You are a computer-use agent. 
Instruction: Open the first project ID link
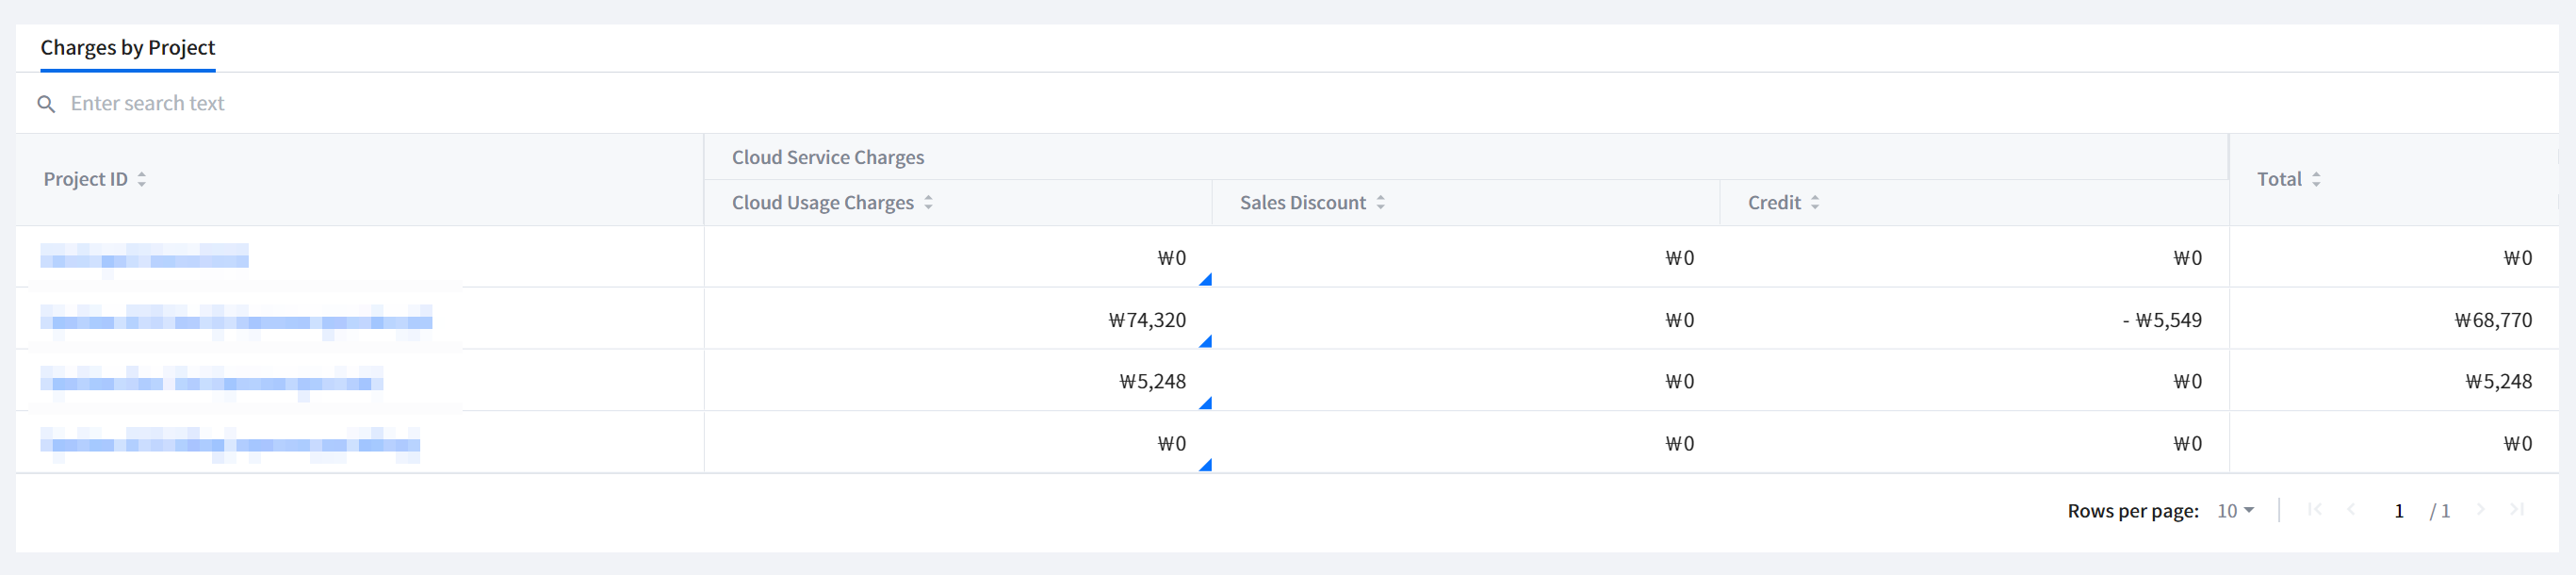[x=144, y=258]
